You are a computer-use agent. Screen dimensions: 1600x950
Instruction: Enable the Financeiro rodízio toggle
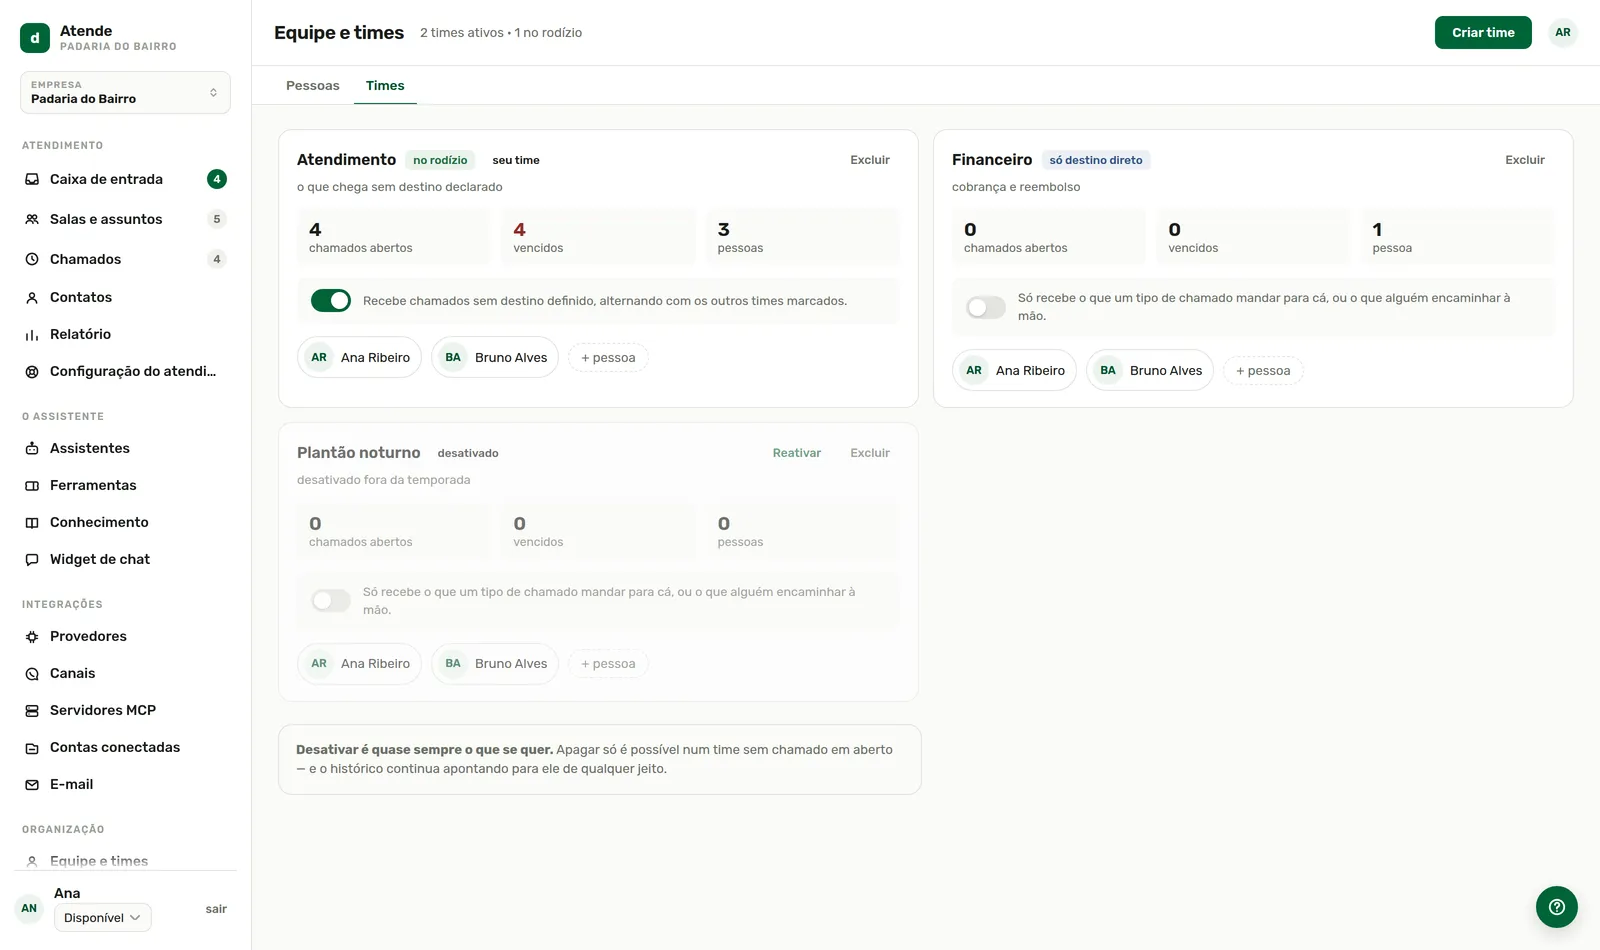click(986, 307)
